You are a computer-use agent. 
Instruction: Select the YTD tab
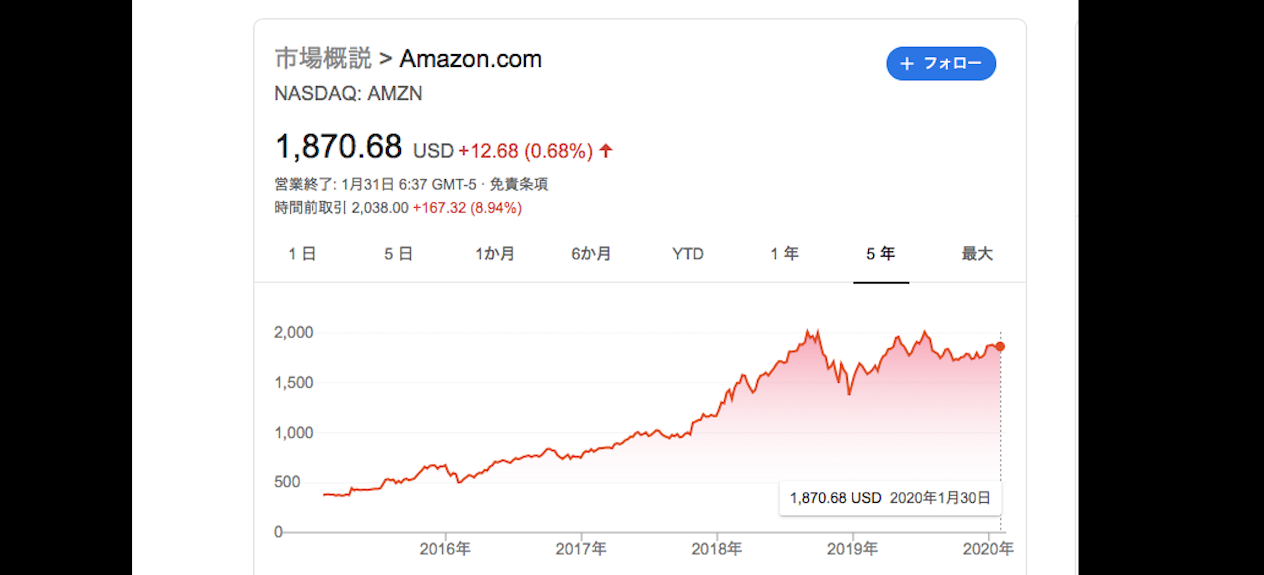tap(688, 254)
